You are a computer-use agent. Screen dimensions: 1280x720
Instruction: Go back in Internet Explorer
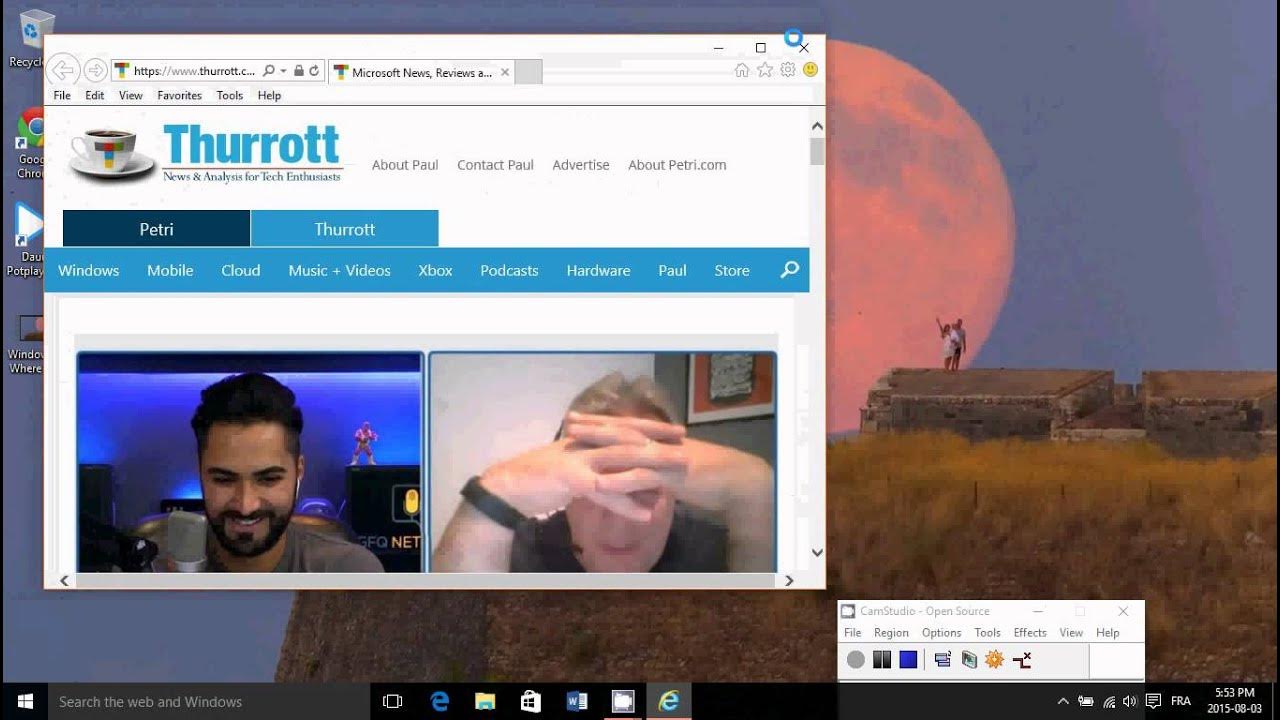pos(62,70)
